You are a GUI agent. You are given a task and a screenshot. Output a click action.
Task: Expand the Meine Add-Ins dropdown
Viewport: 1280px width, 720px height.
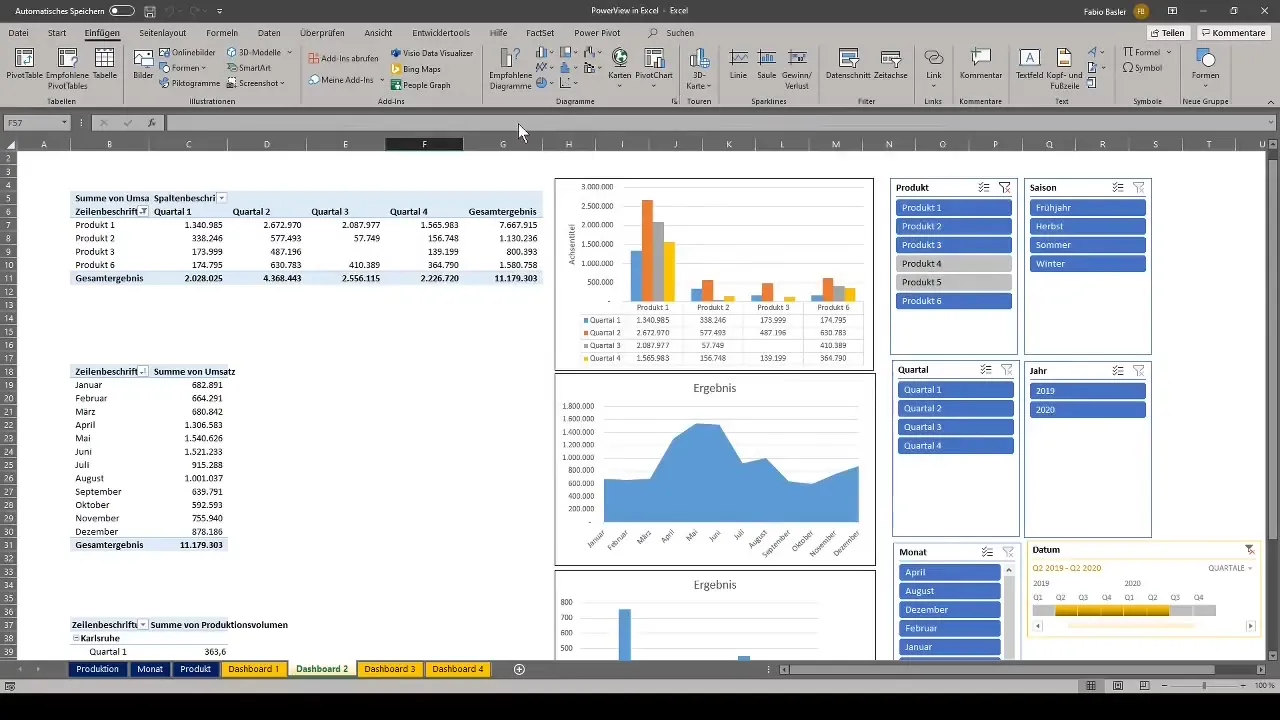coord(382,79)
